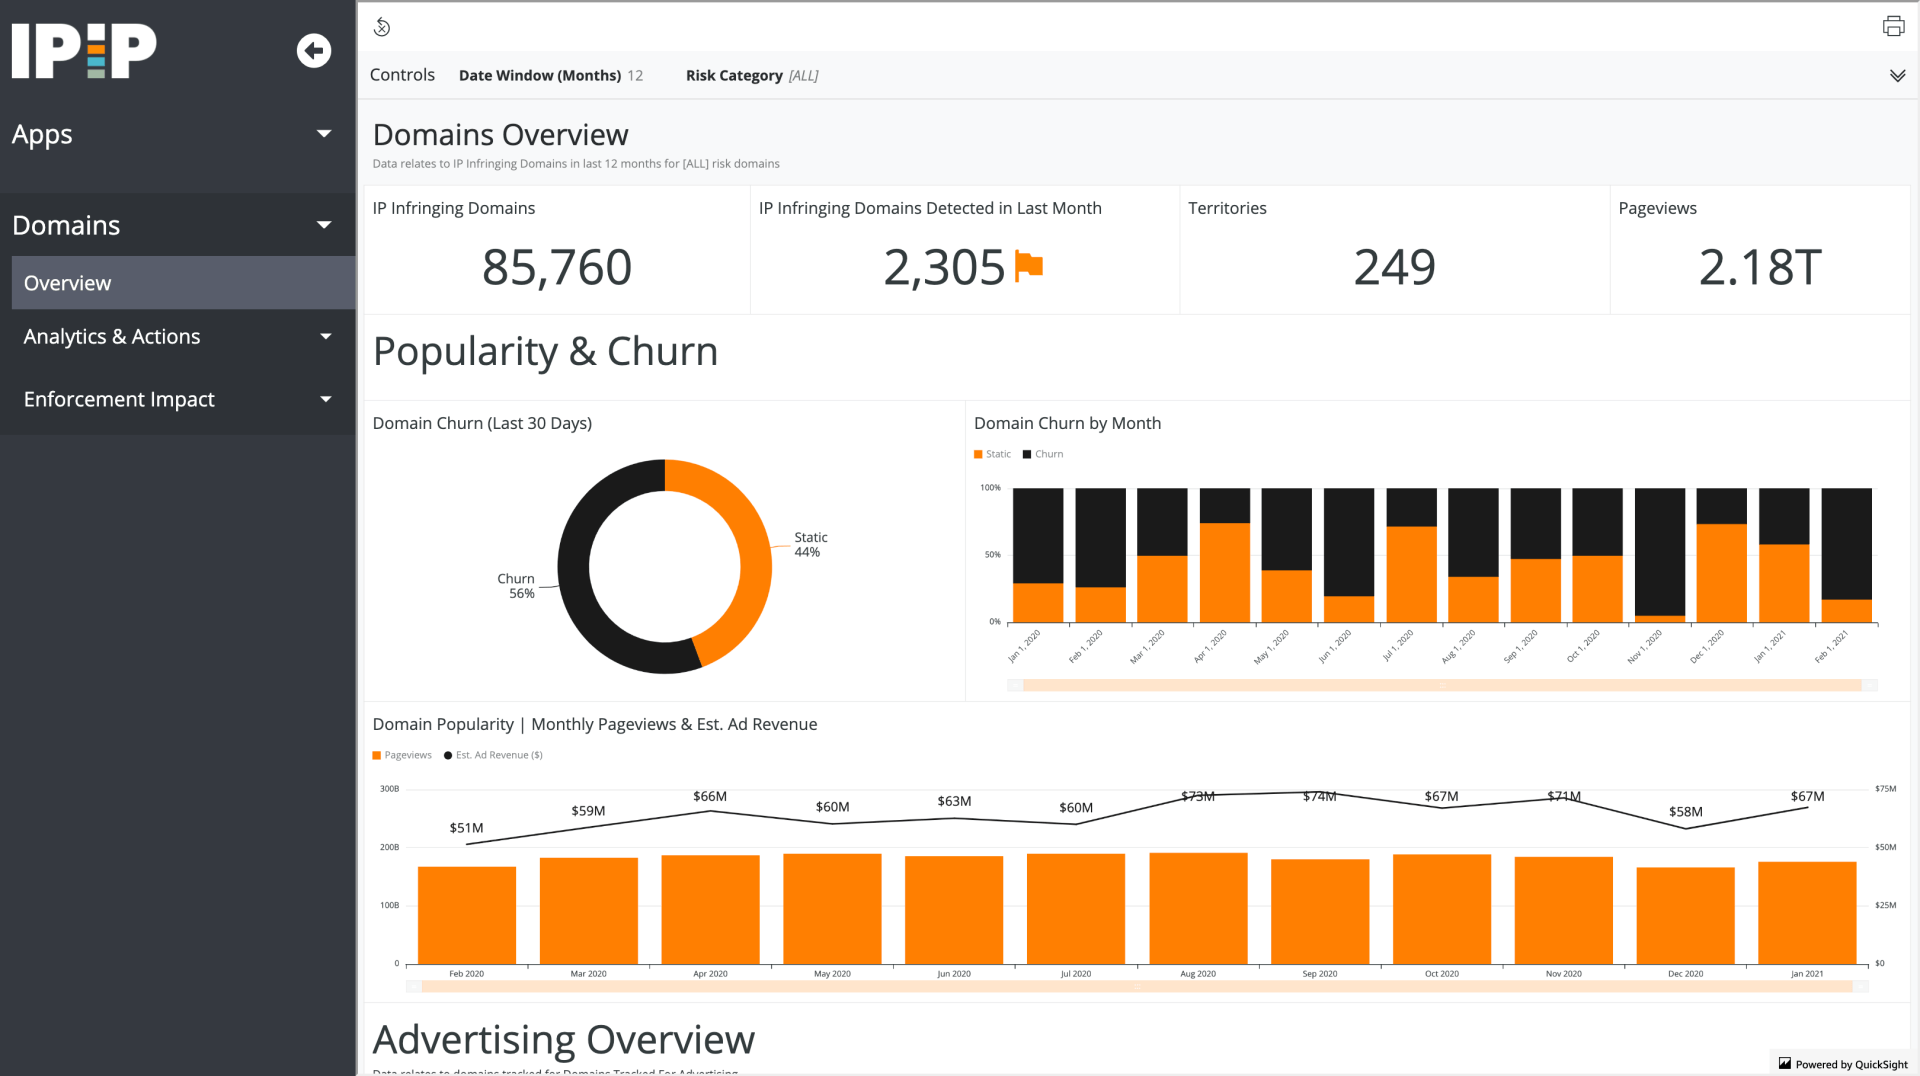
Task: Click the Static legend orange swatch
Action: coord(978,454)
